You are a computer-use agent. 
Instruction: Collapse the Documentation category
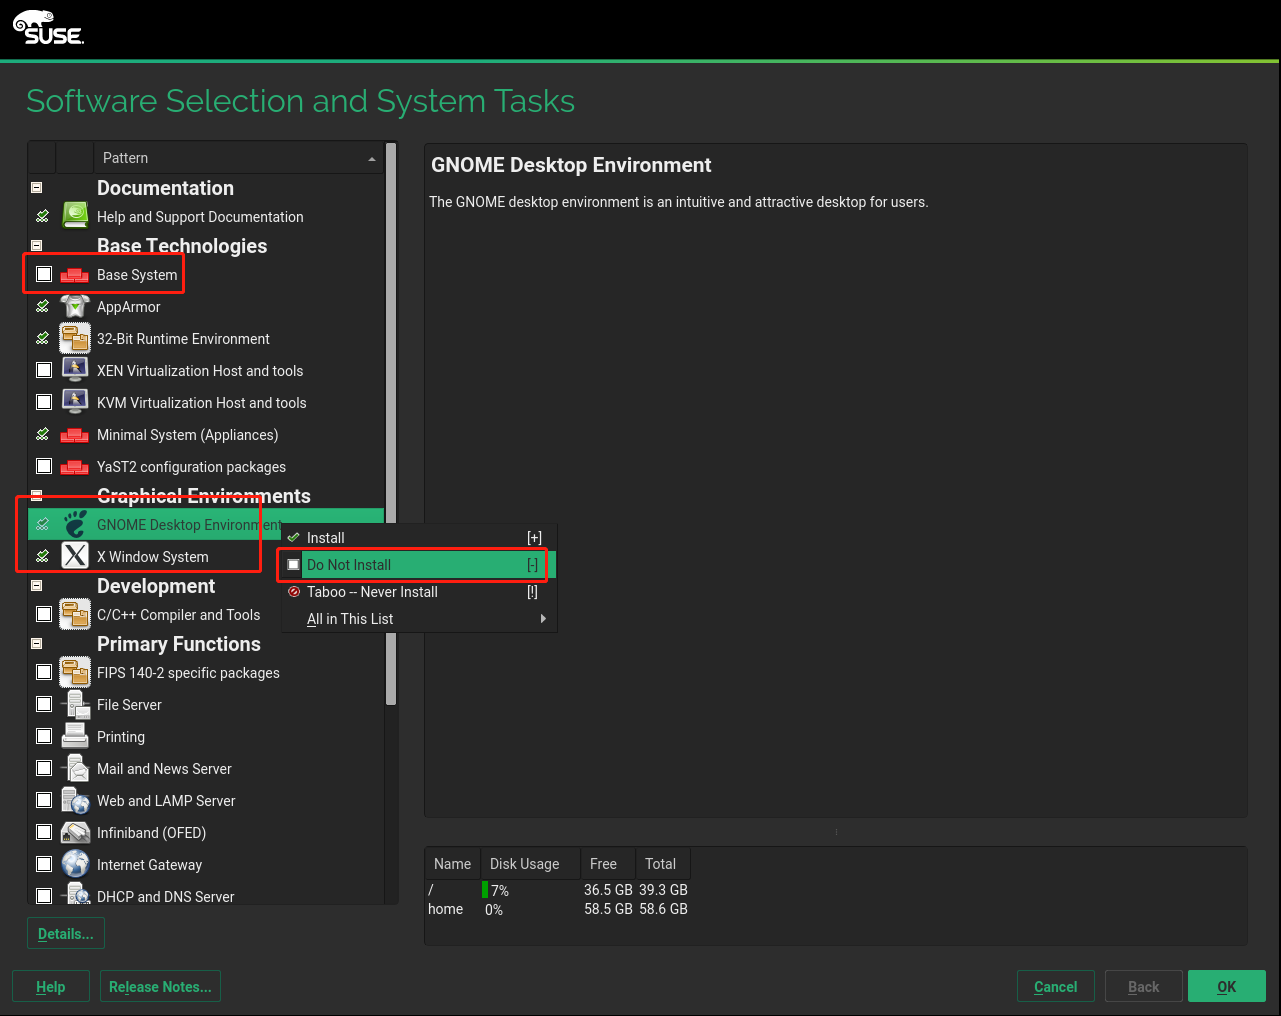click(x=37, y=187)
